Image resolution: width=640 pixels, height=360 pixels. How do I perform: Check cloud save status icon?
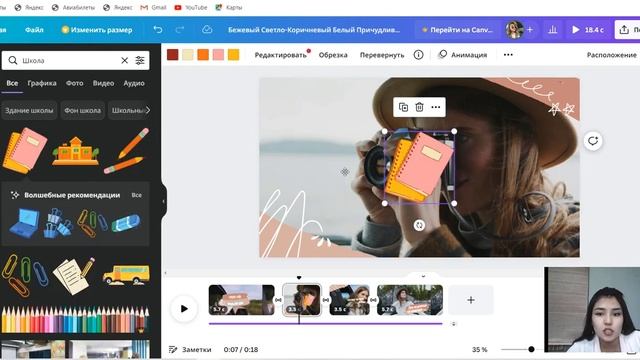(x=207, y=29)
